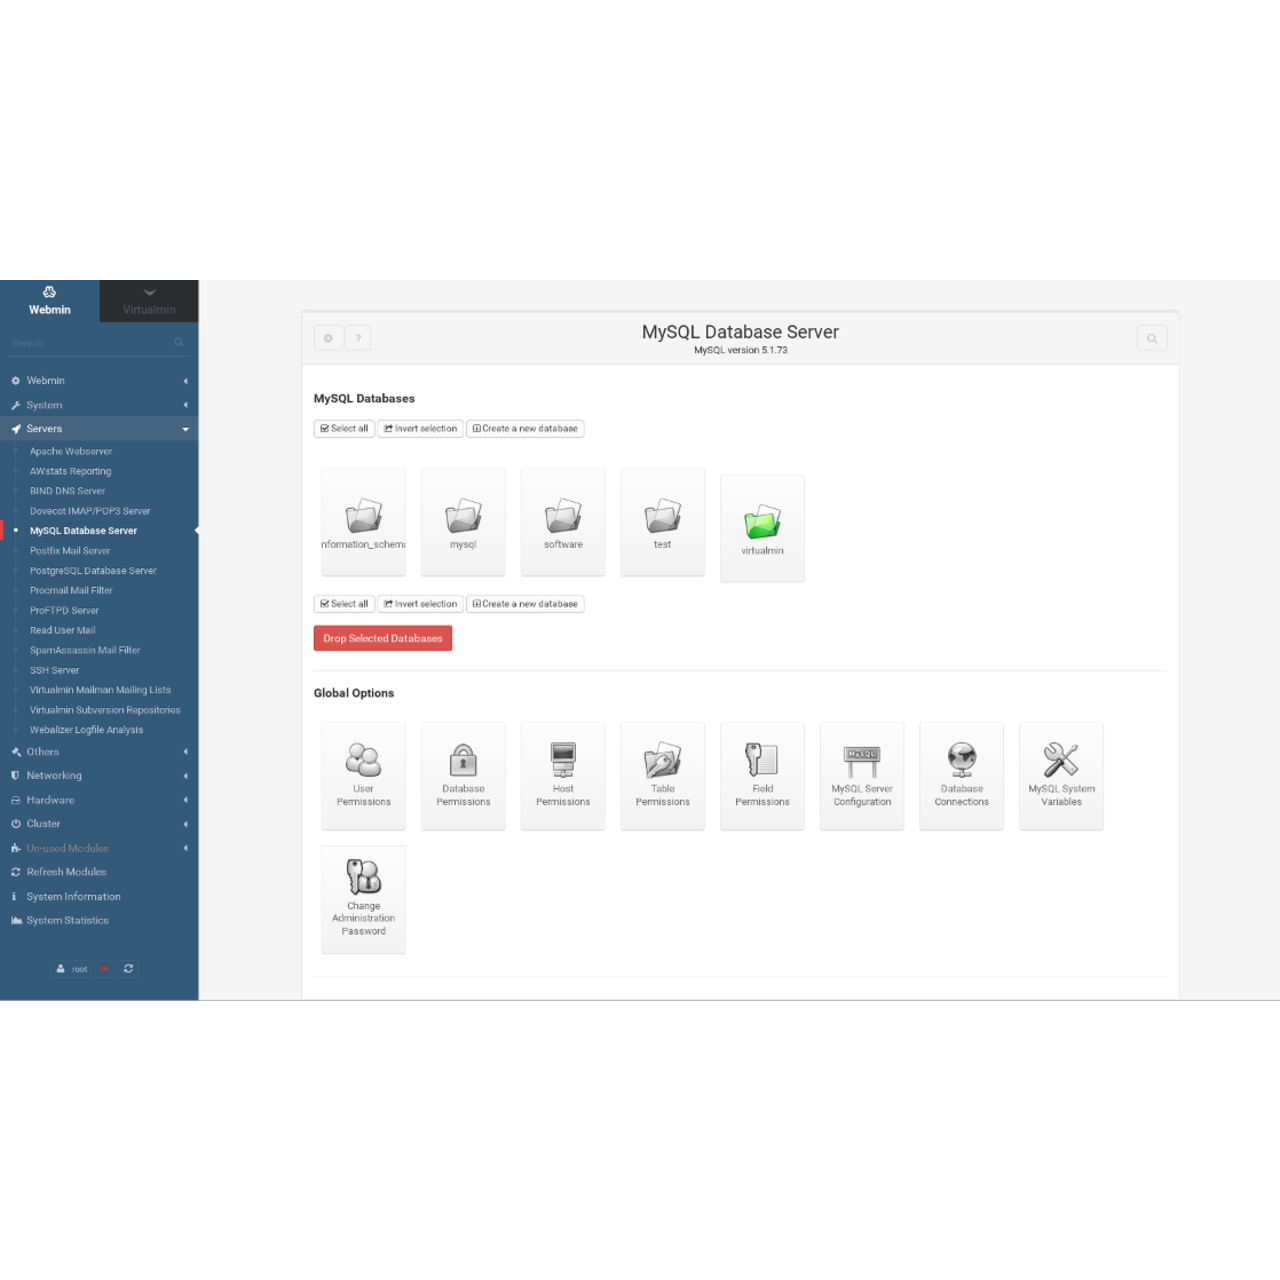This screenshot has width=1280, height=1280.
Task: Open Table Permissions
Action: pyautogui.click(x=663, y=775)
